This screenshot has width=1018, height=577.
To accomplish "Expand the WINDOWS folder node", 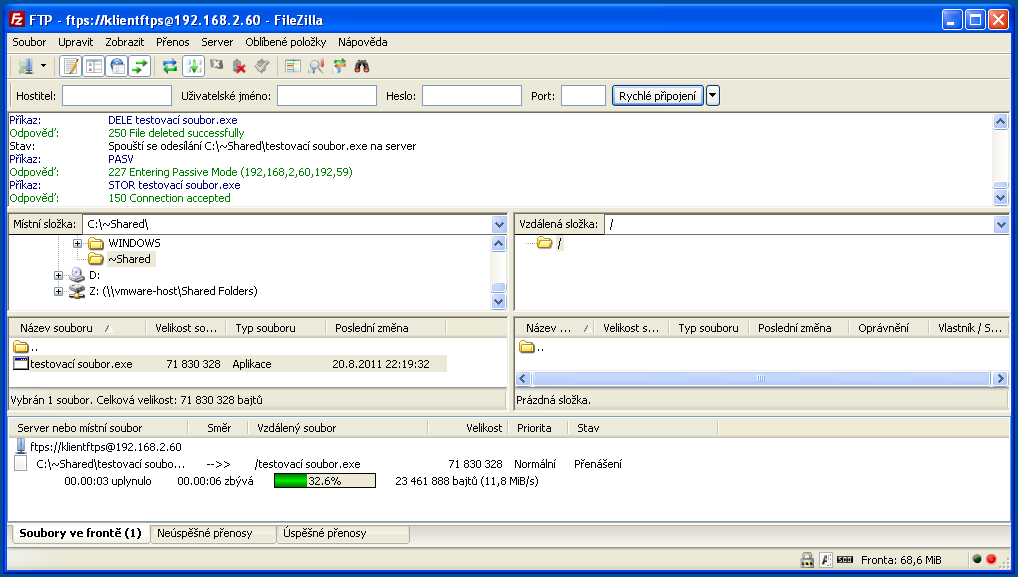I will tap(77, 243).
